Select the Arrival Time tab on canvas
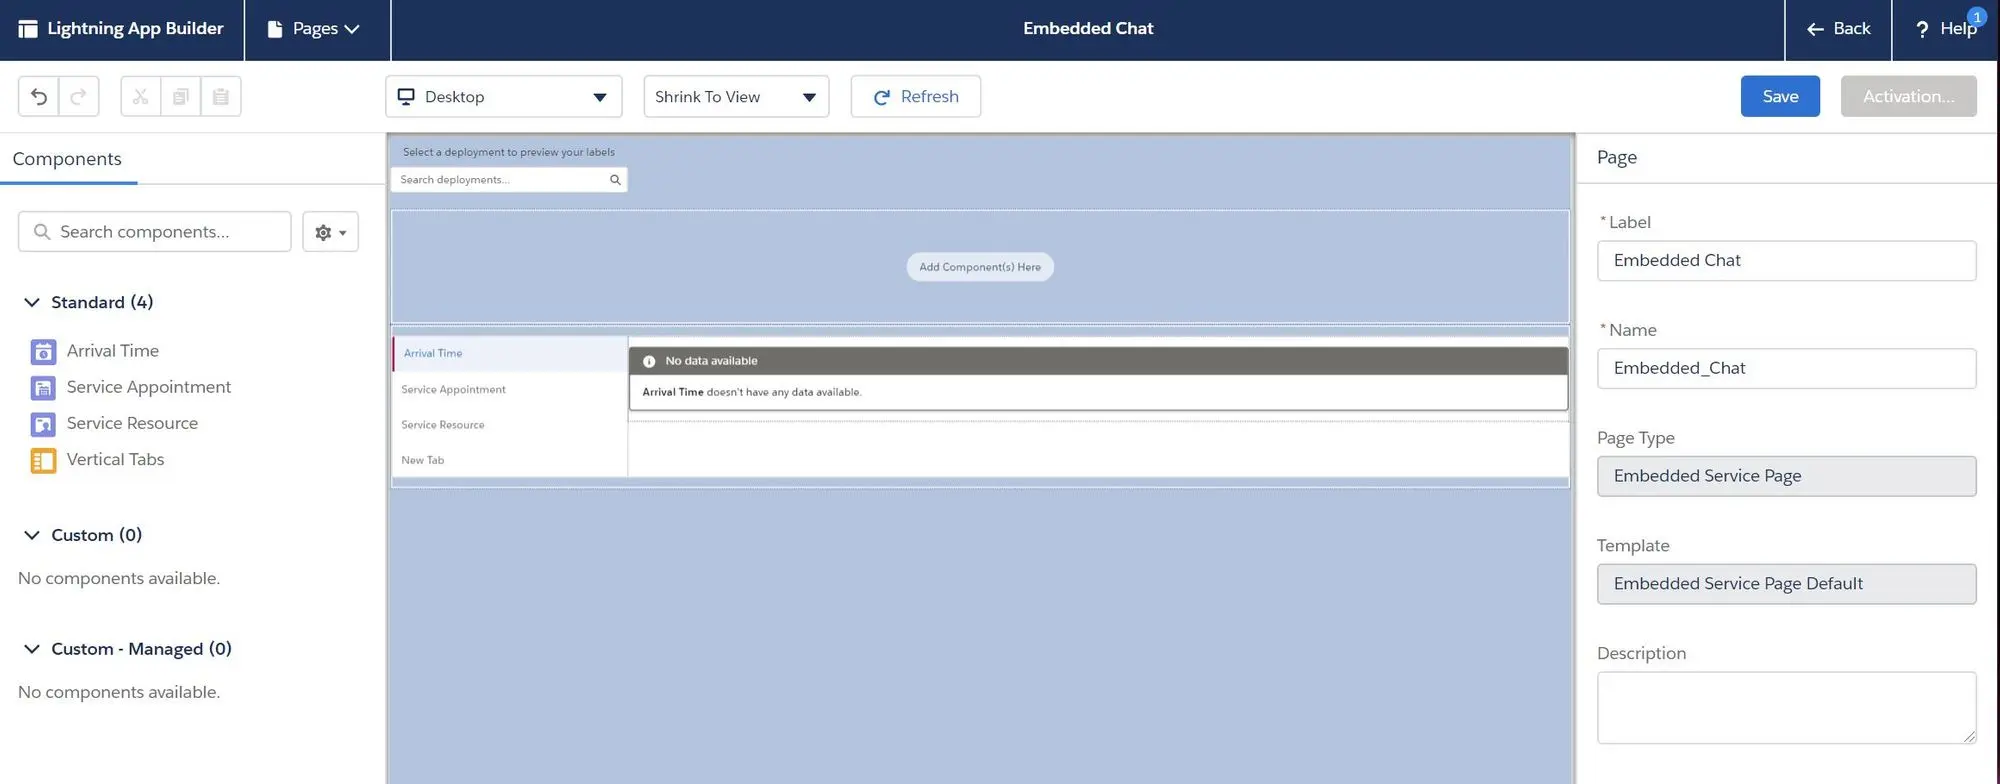The width and height of the screenshot is (2000, 784). [x=510, y=353]
